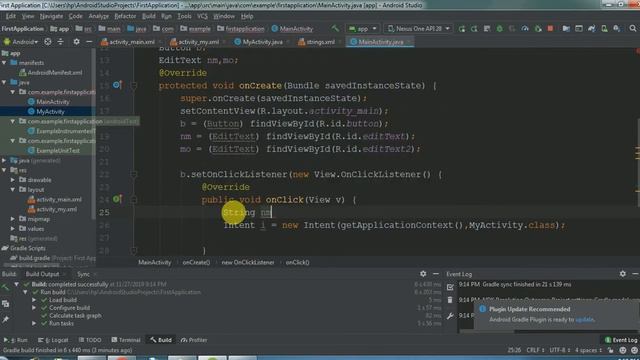Switch to the Build Output tab
Viewport: 640px width, 360px height.
pyautogui.click(x=42, y=274)
